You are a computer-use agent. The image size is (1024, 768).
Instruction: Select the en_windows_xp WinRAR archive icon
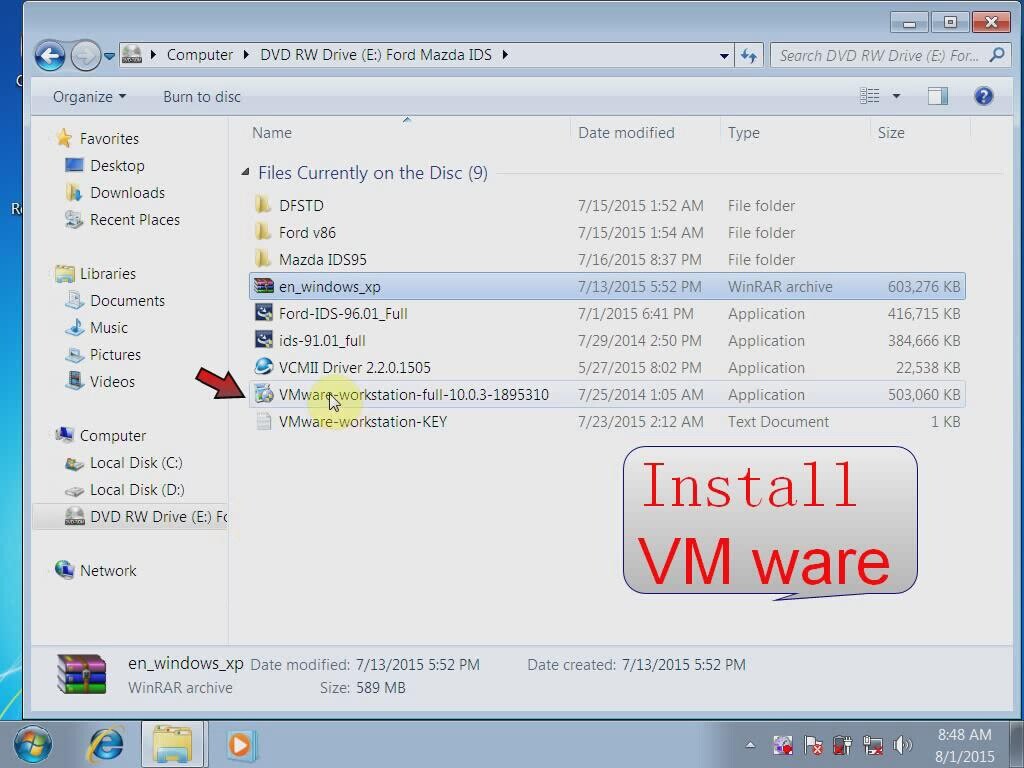pyautogui.click(x=263, y=286)
